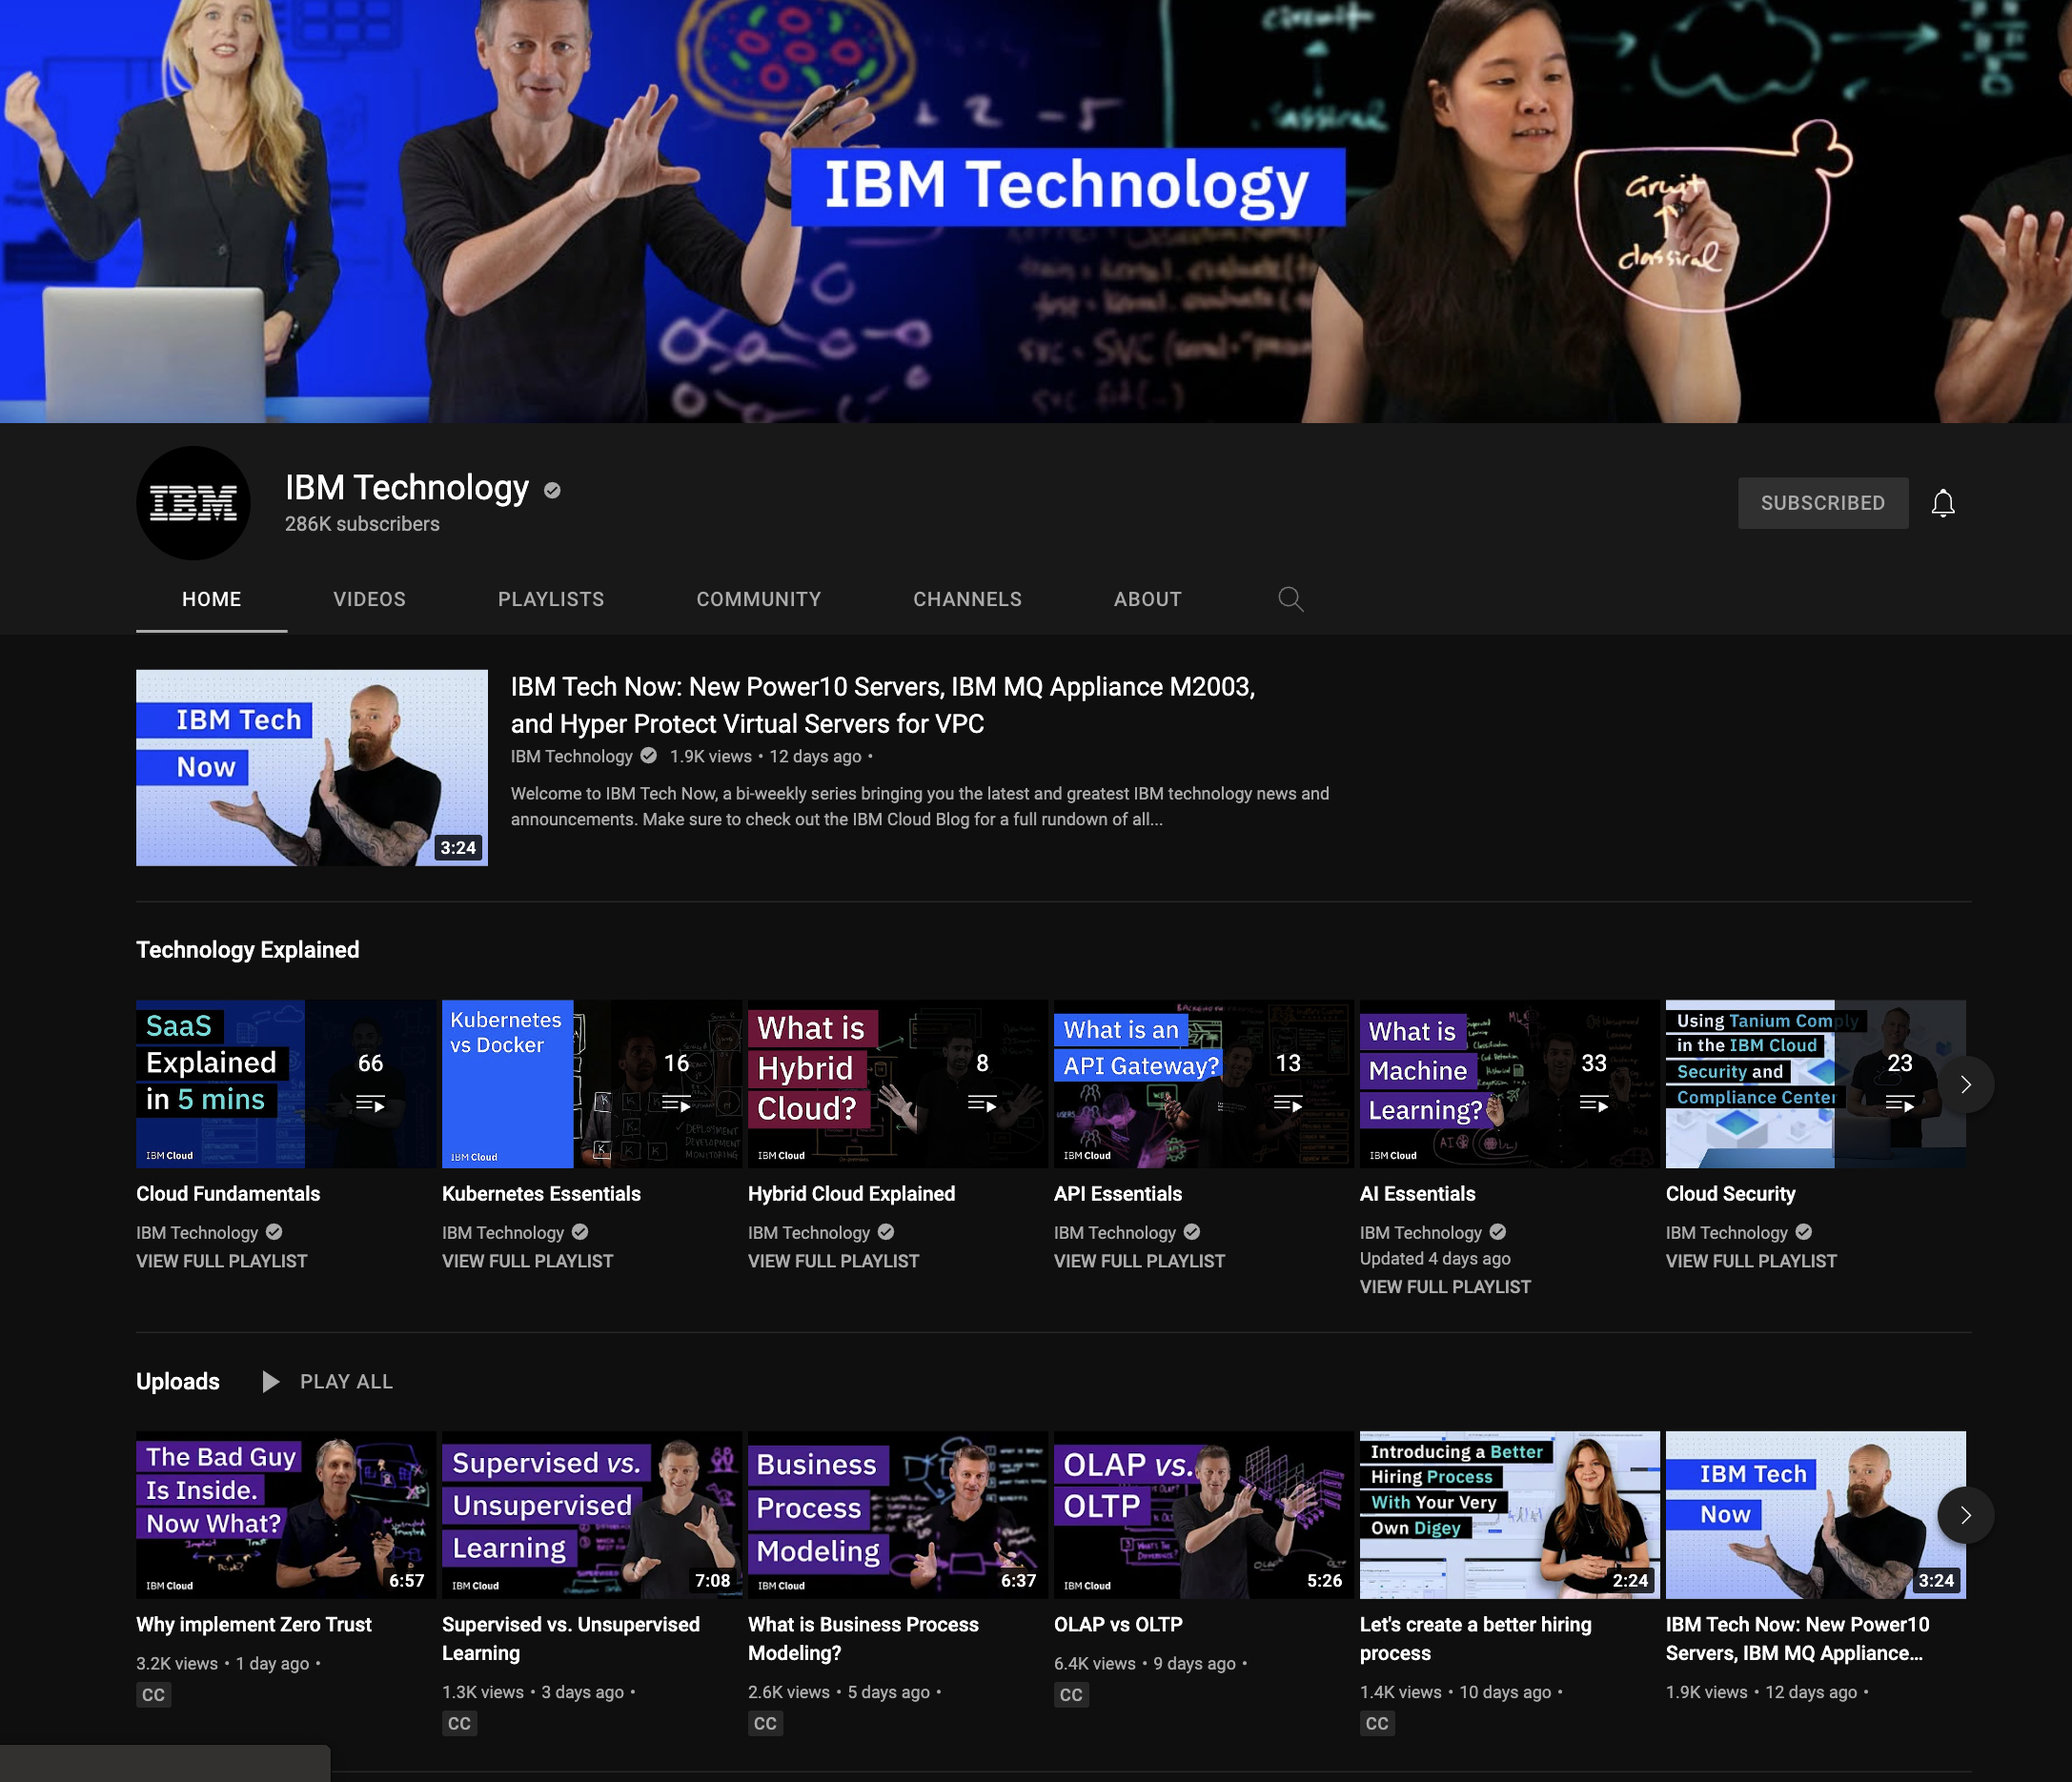Screen dimensions: 2072x1782
Task: Click the CC badge under better hiring process video
Action: [x=1377, y=1724]
